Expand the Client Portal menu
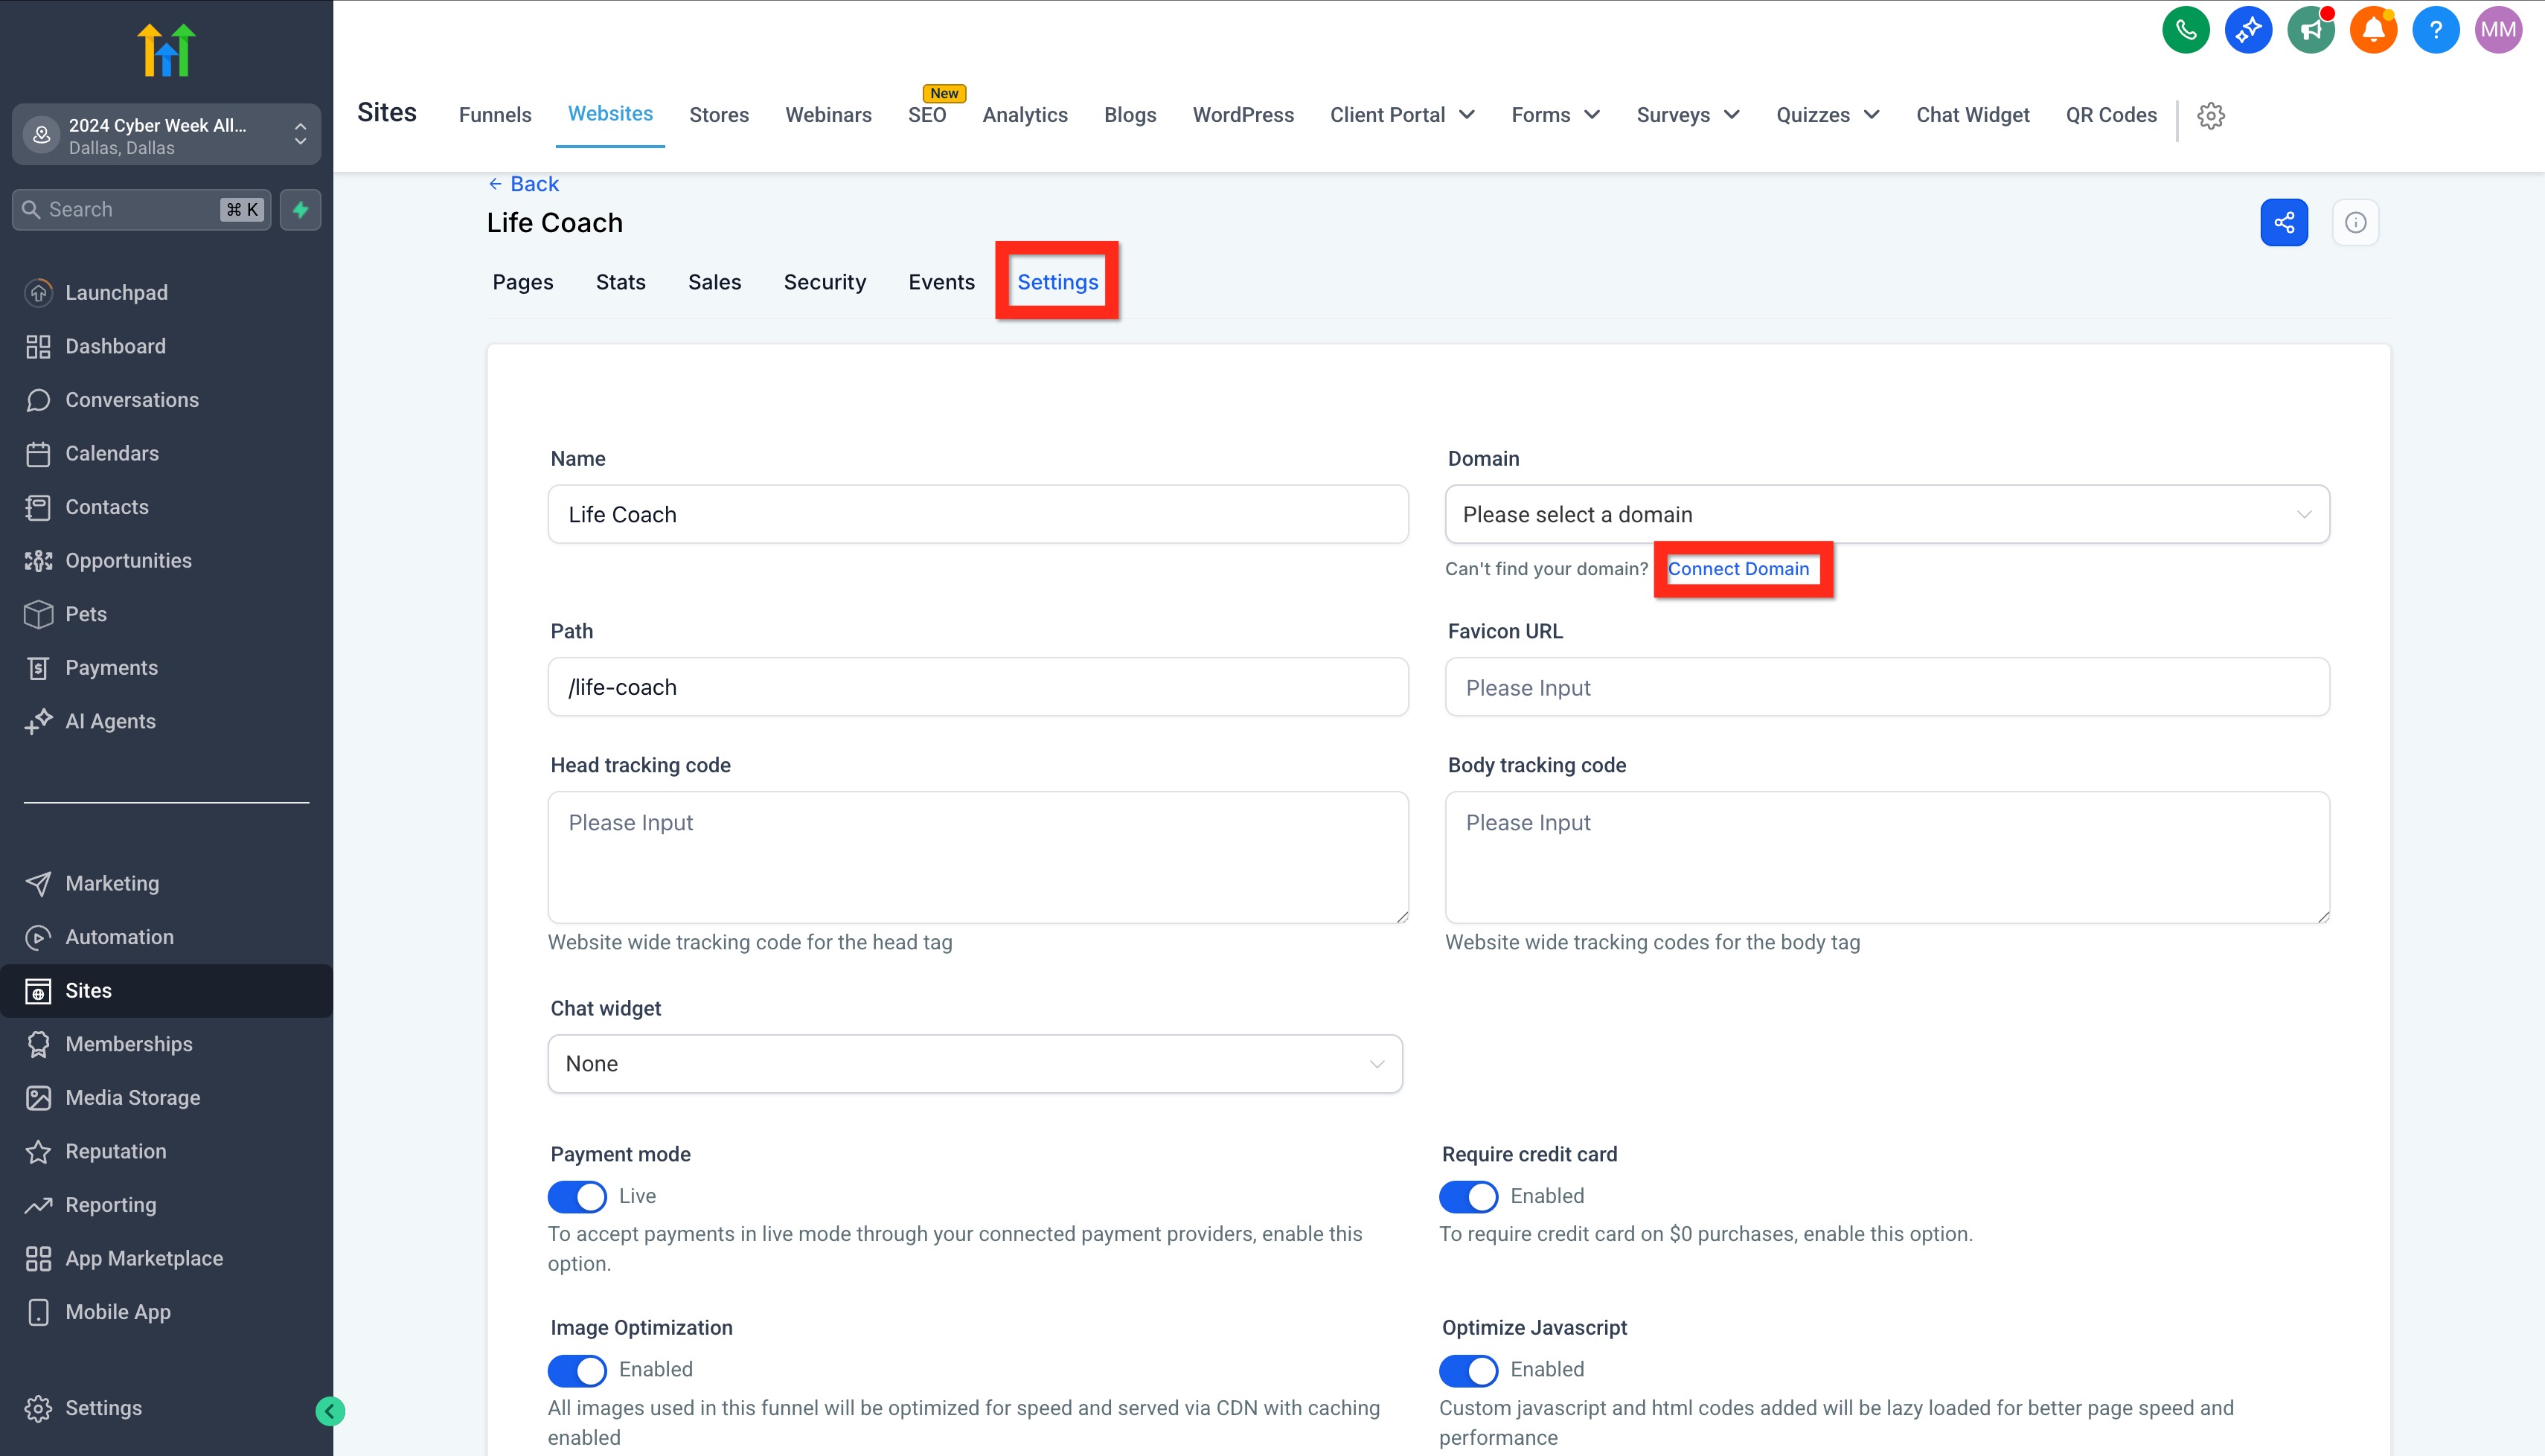 click(x=1401, y=115)
